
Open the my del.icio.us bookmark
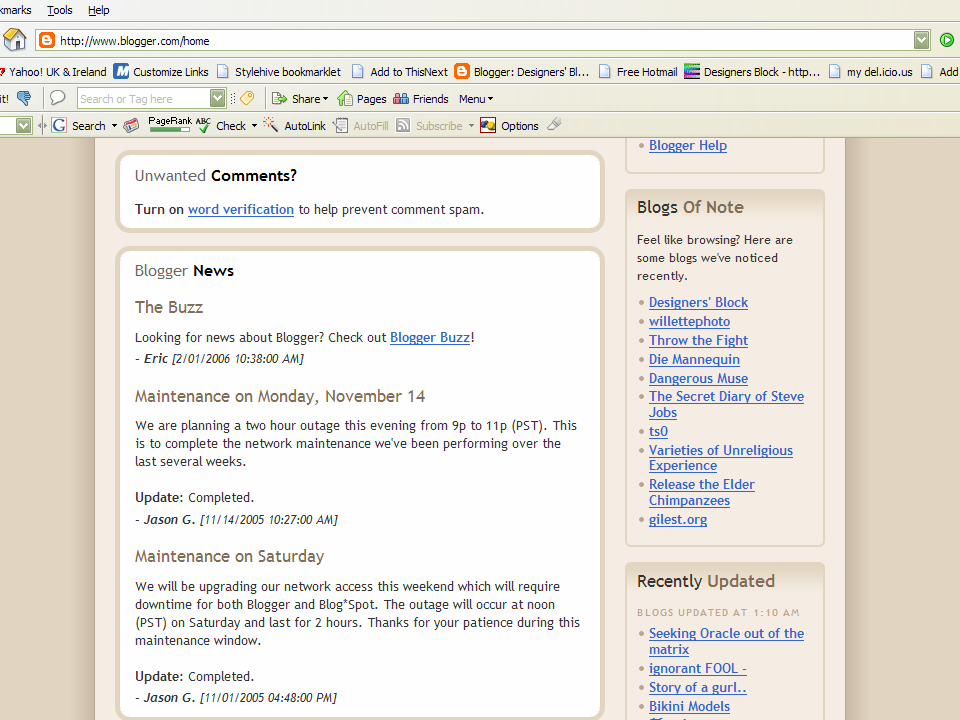point(871,72)
